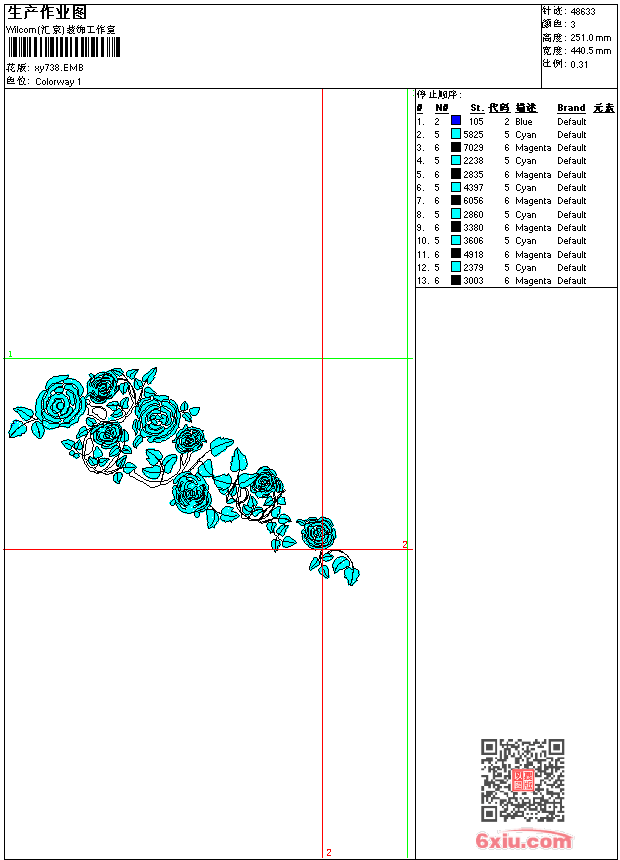This screenshot has width=620, height=860.
Task: Select the cyan swatch beside stitch count 2860
Action: coord(456,214)
